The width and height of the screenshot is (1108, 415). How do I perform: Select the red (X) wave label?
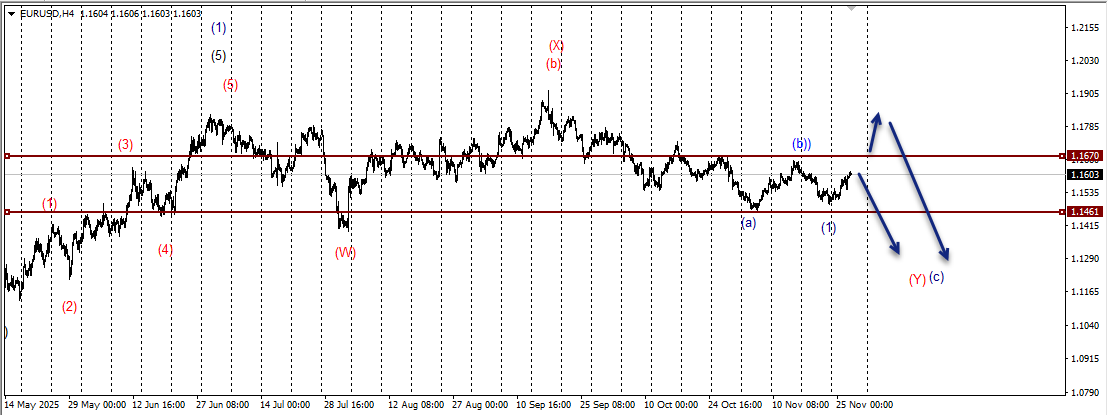556,46
